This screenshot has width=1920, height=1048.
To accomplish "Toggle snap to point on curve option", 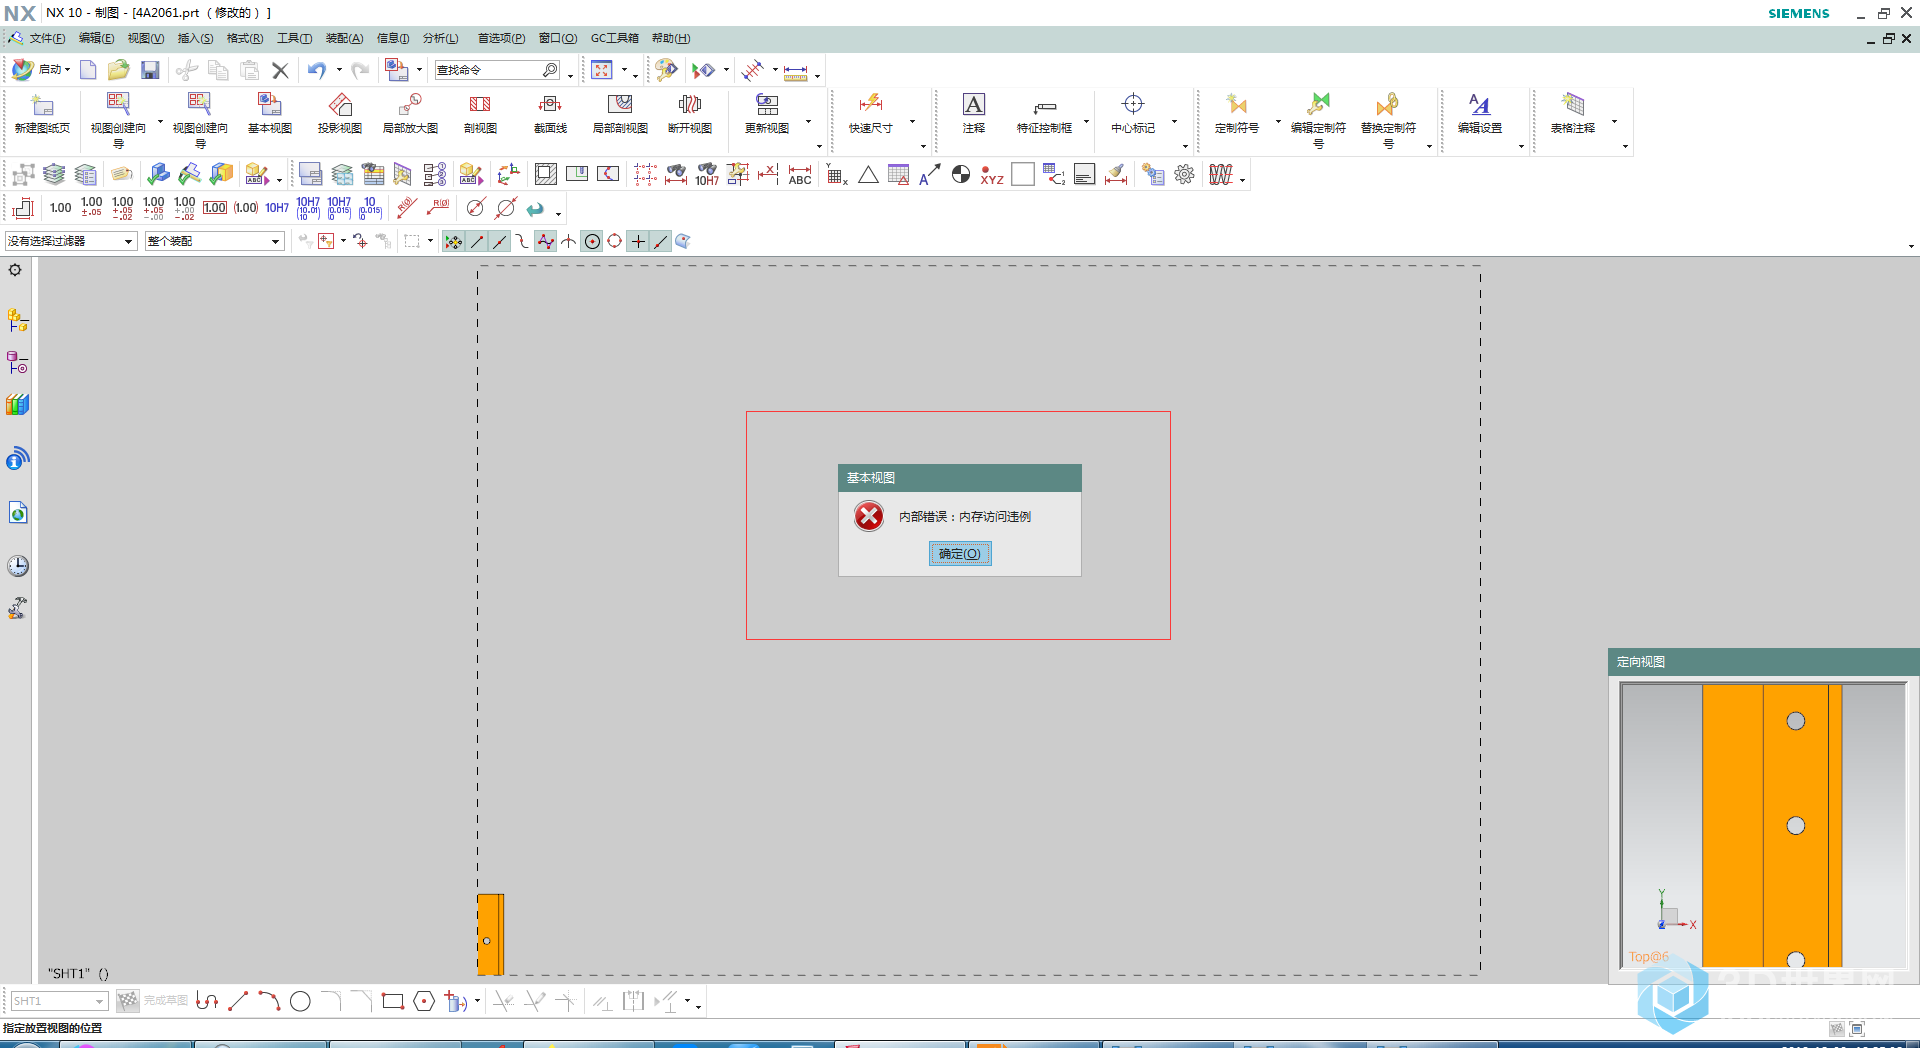I will click(661, 241).
